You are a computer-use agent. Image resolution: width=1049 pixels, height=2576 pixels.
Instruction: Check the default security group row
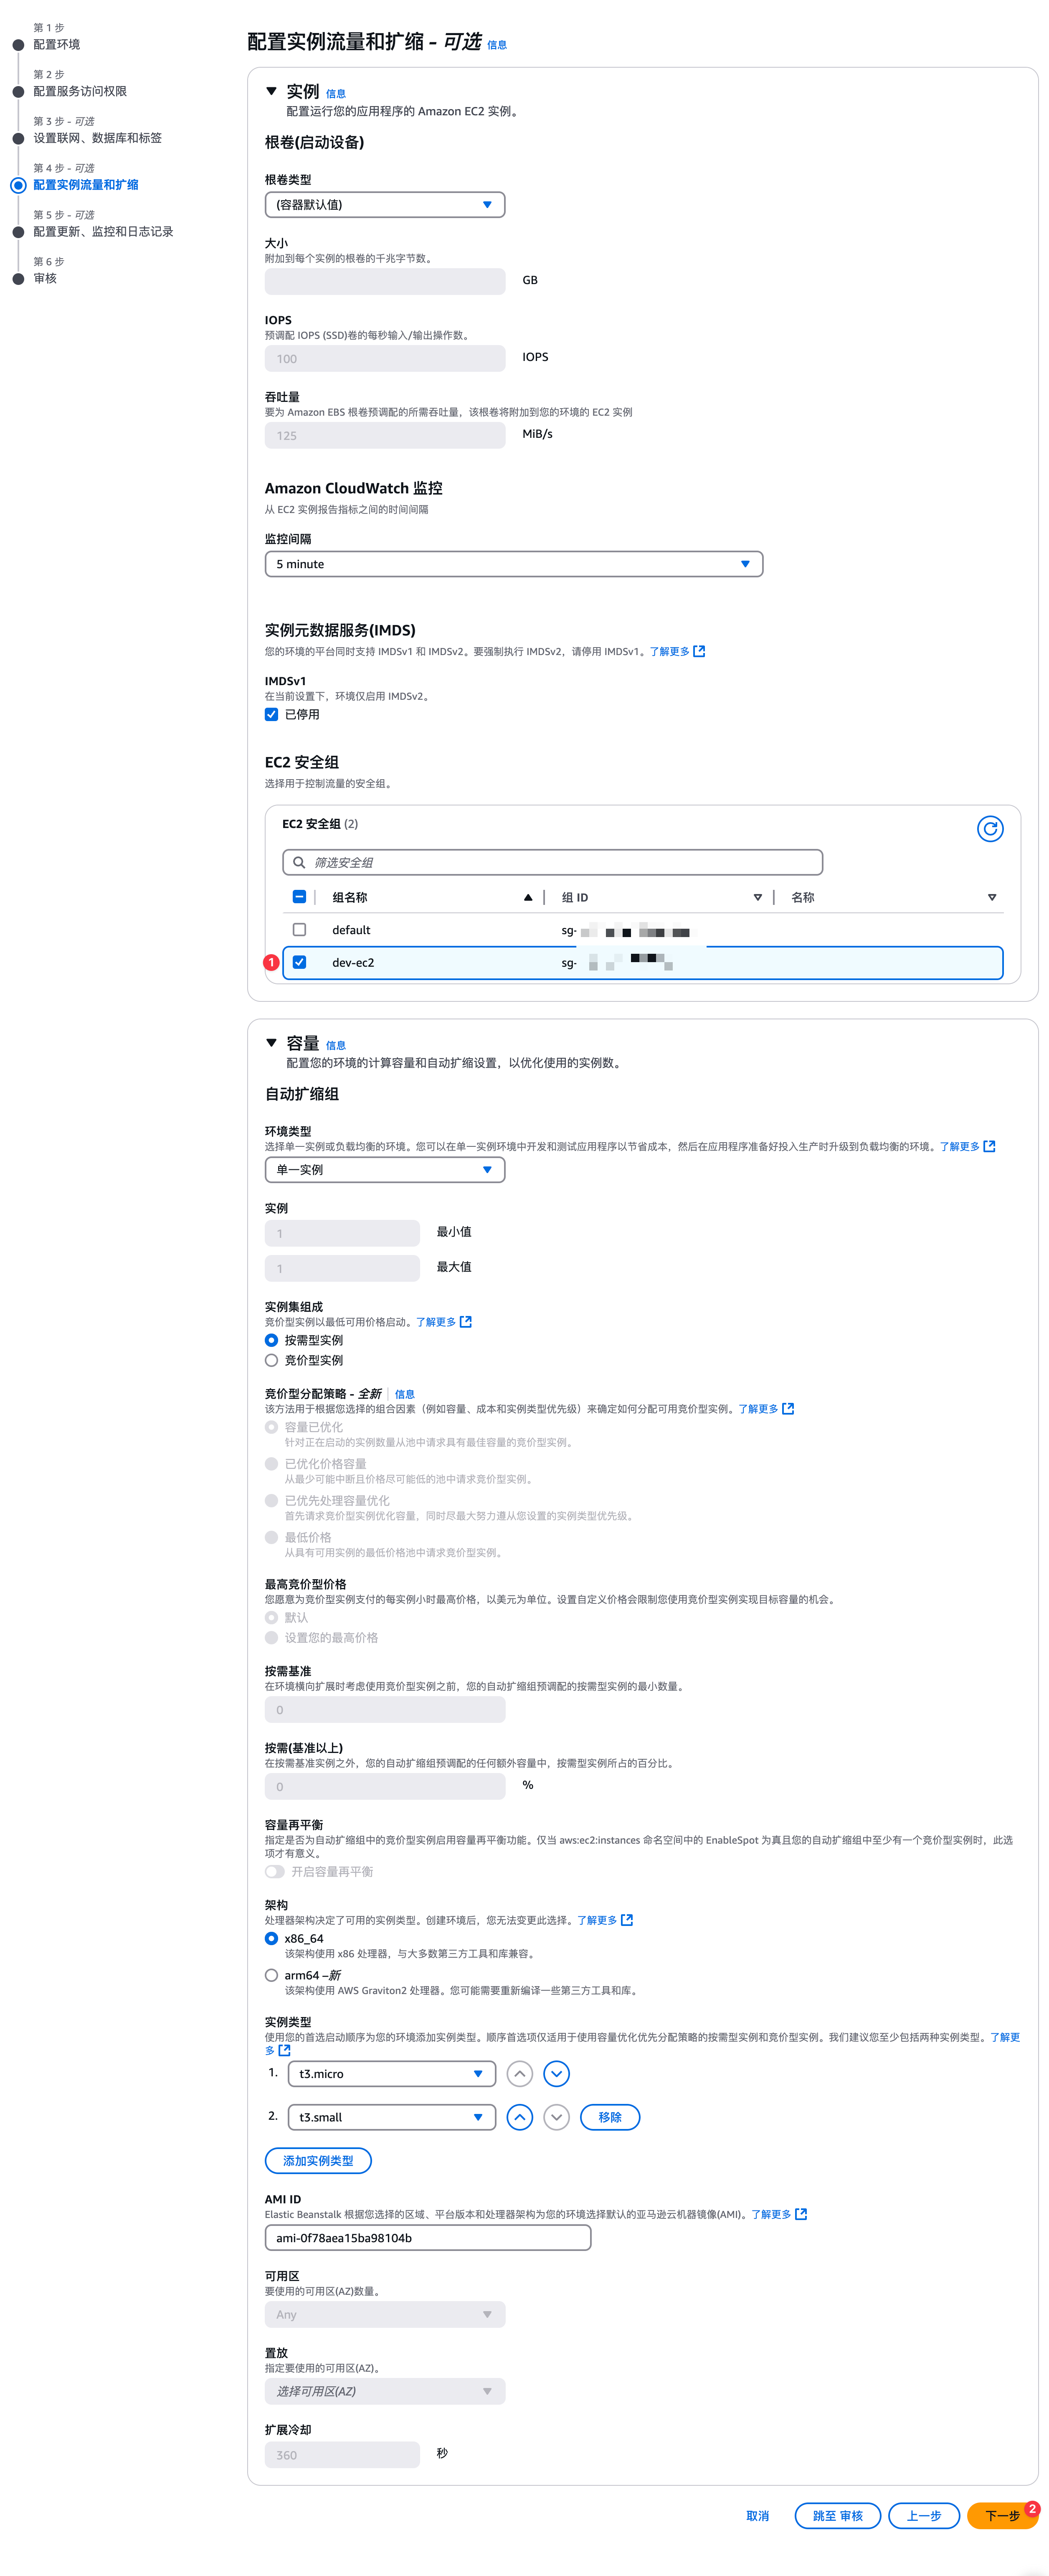click(x=299, y=930)
